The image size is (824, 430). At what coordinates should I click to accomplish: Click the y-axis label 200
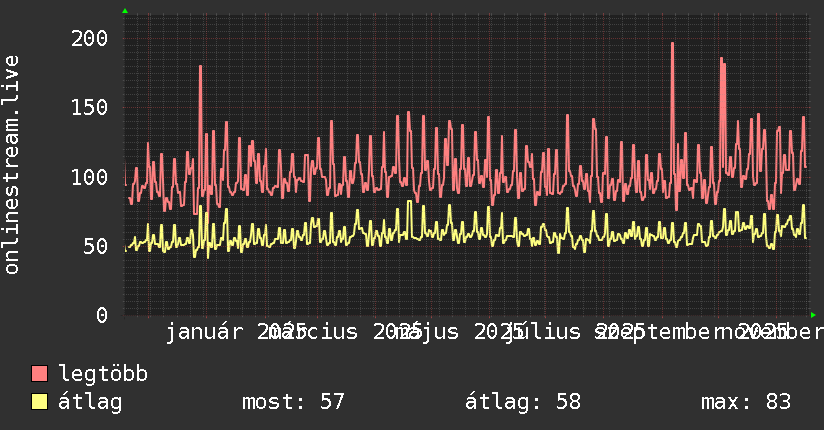click(89, 38)
